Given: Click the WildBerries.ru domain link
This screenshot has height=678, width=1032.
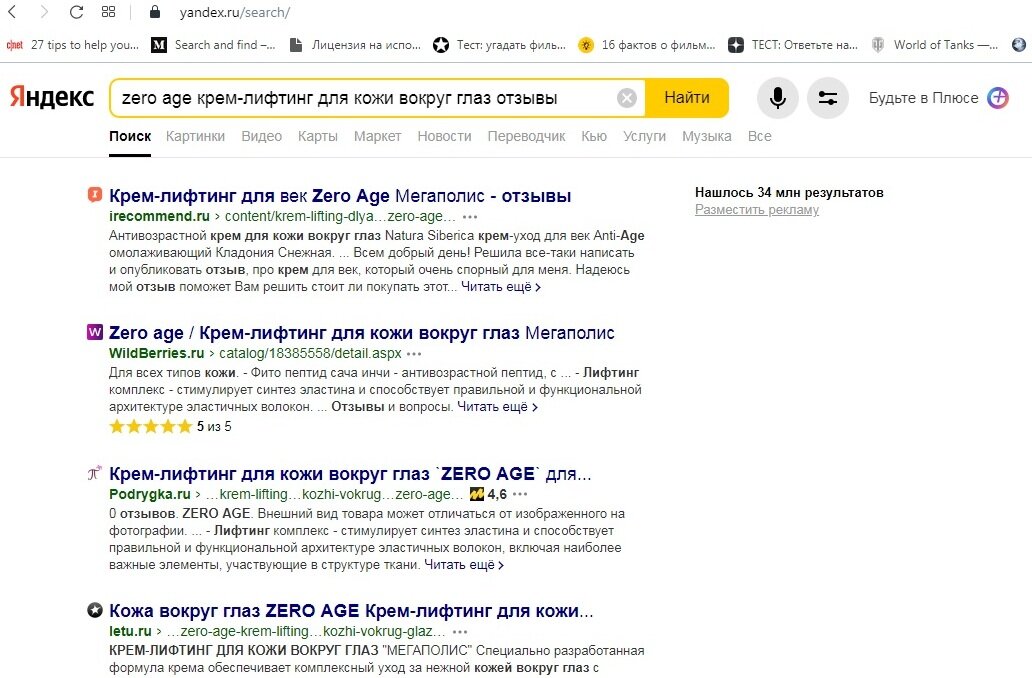Looking at the screenshot, I should (157, 353).
